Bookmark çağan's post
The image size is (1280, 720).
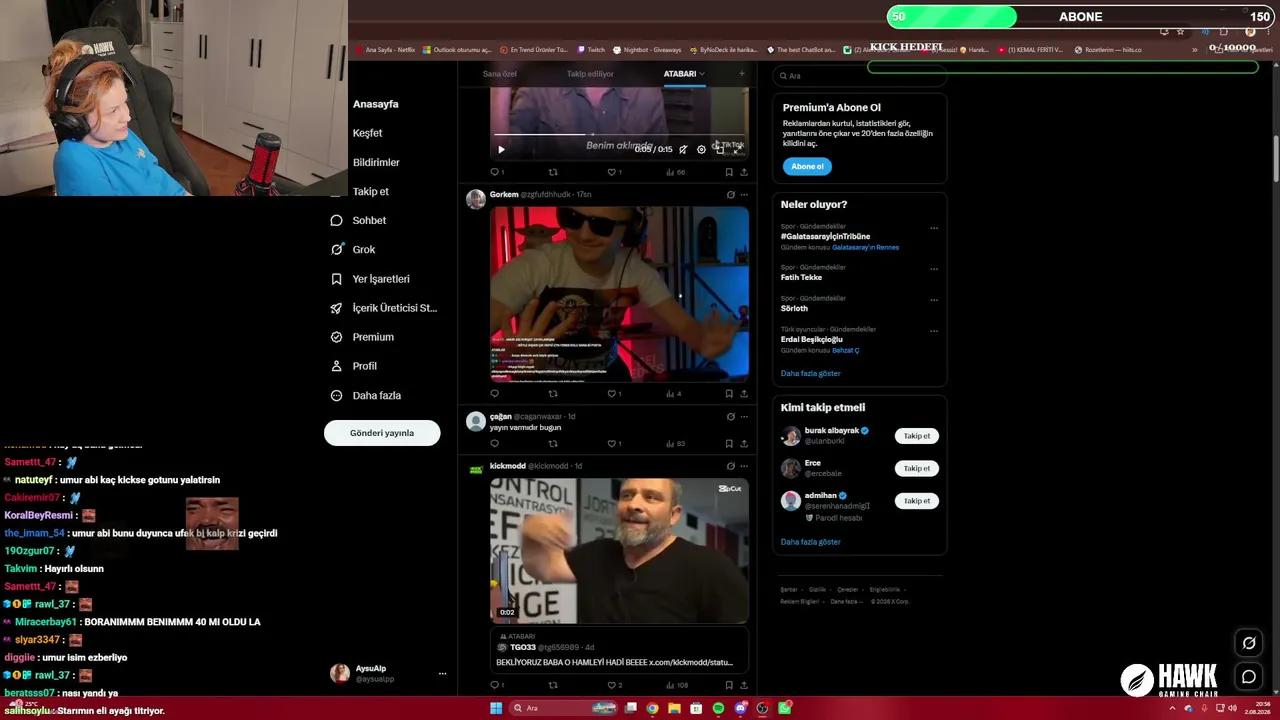(729, 444)
